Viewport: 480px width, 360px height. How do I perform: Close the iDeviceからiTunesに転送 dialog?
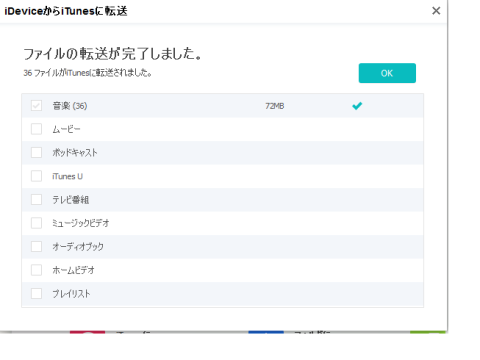[x=436, y=11]
